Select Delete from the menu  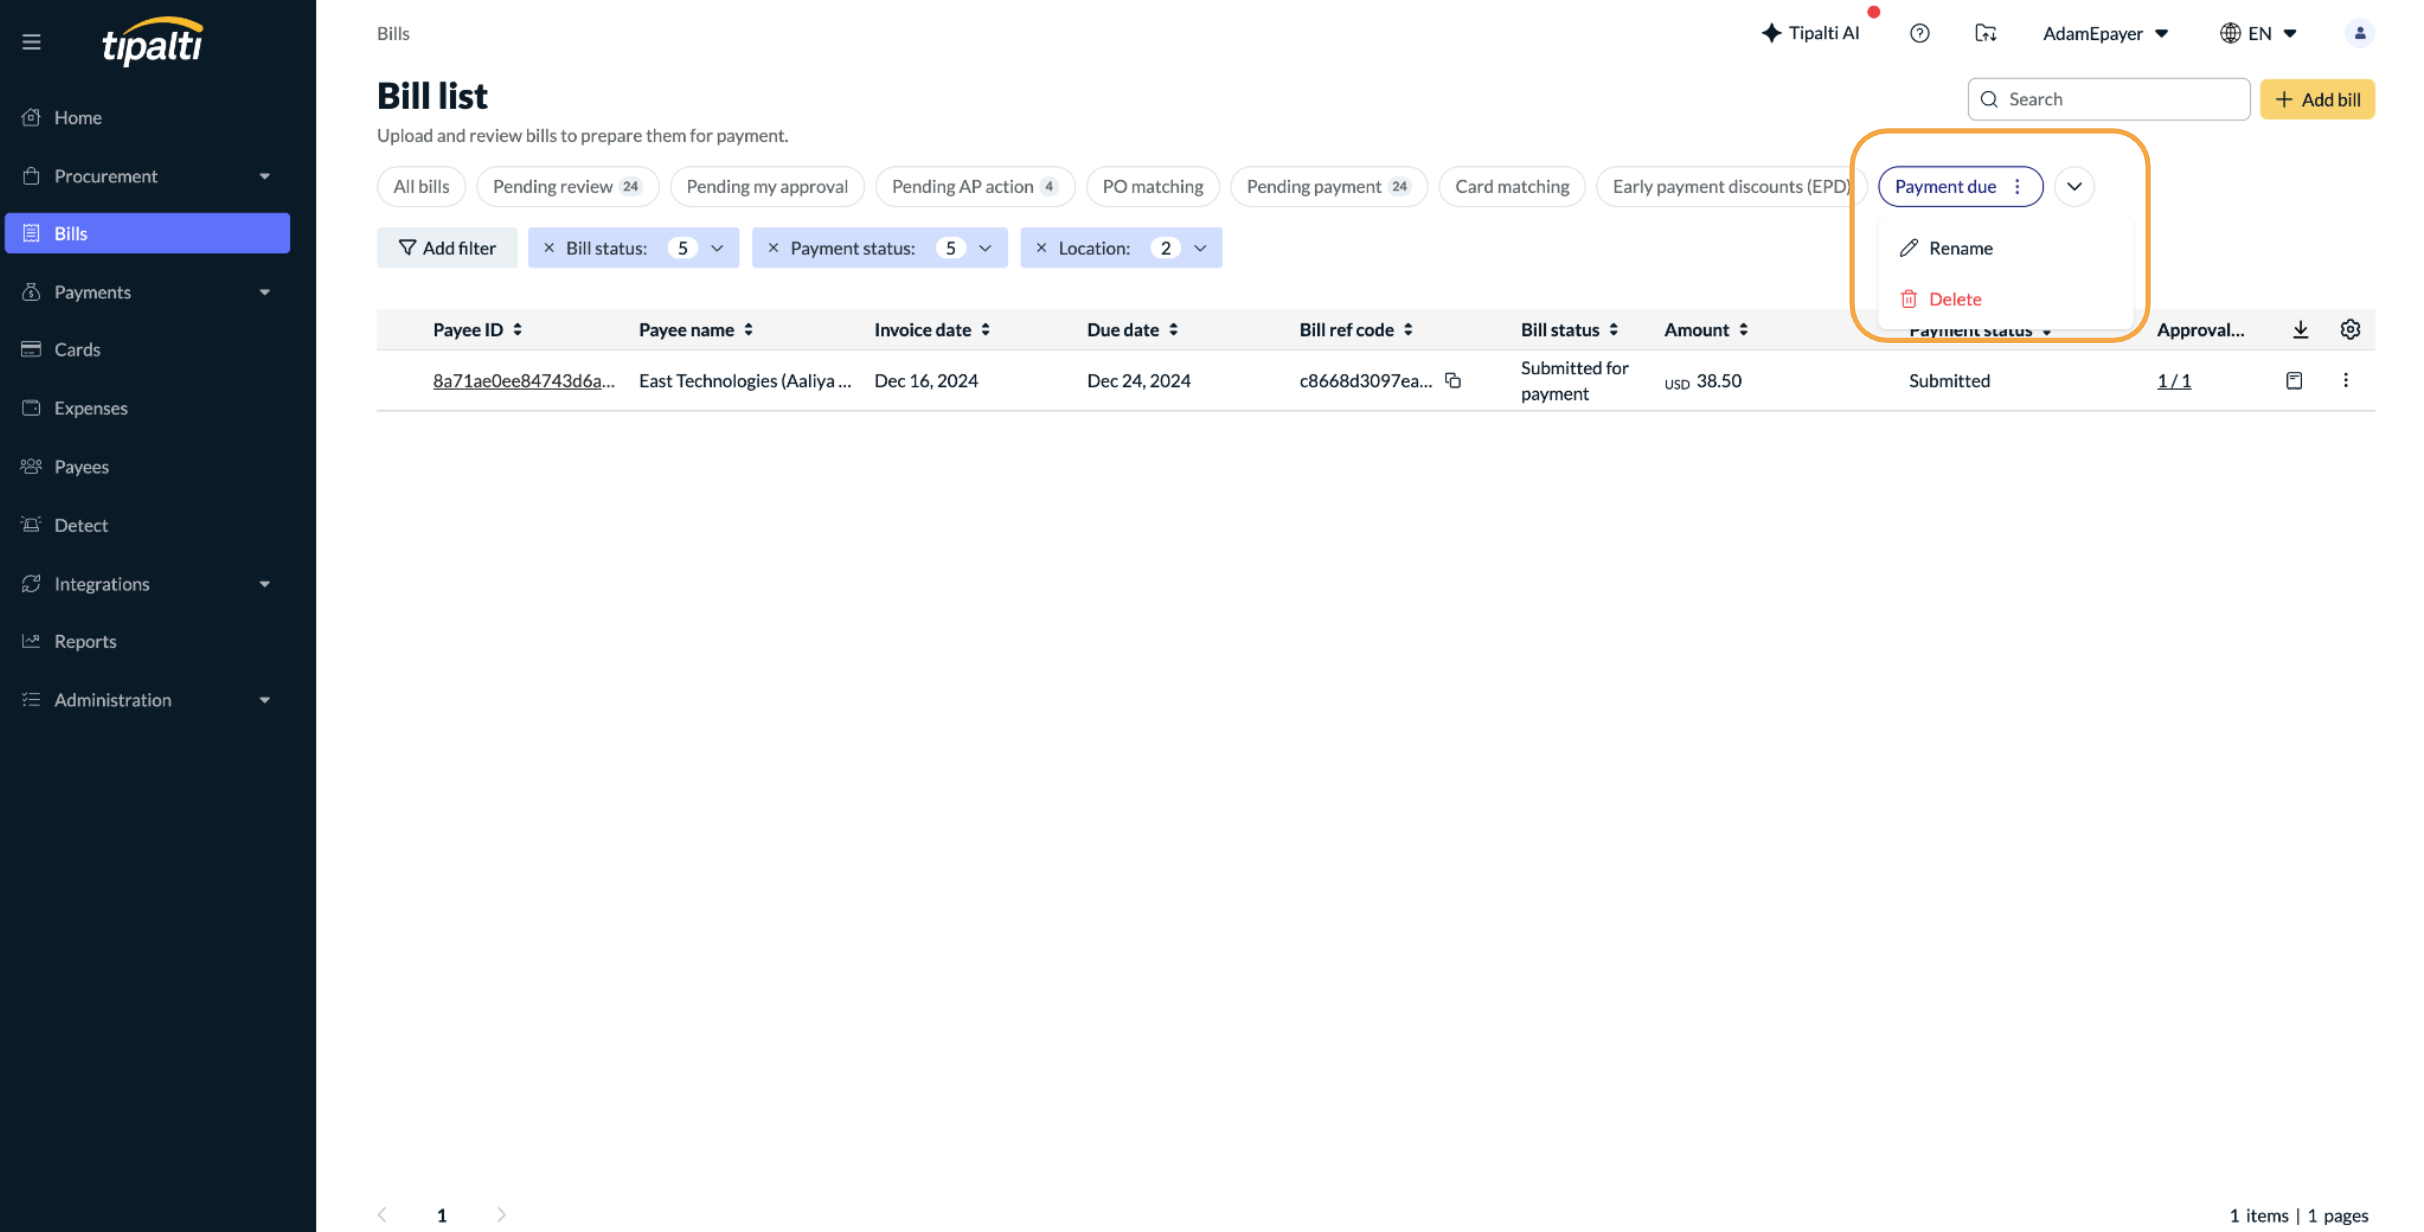[2005, 299]
